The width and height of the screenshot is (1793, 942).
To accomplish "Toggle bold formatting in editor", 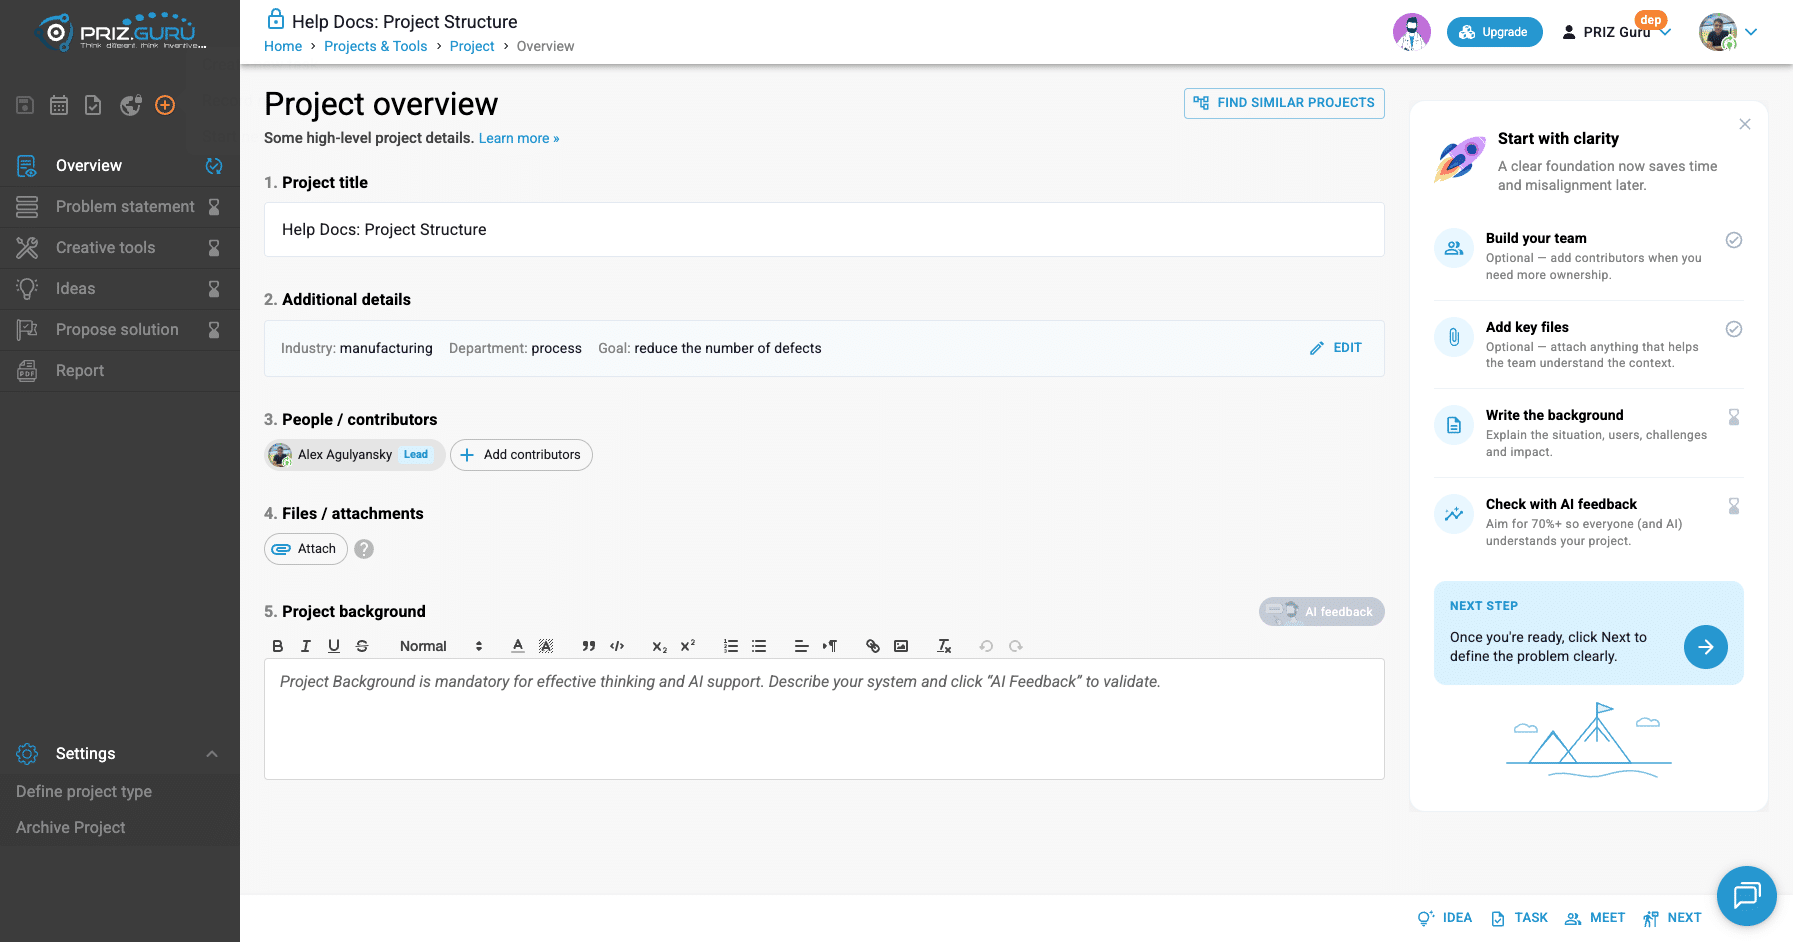I will [278, 646].
